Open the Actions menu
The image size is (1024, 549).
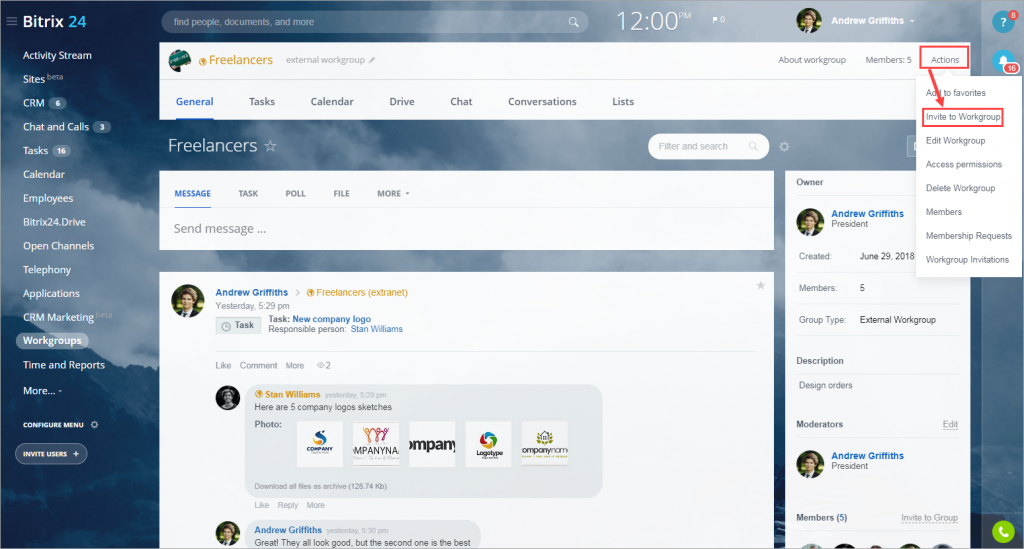coord(944,59)
